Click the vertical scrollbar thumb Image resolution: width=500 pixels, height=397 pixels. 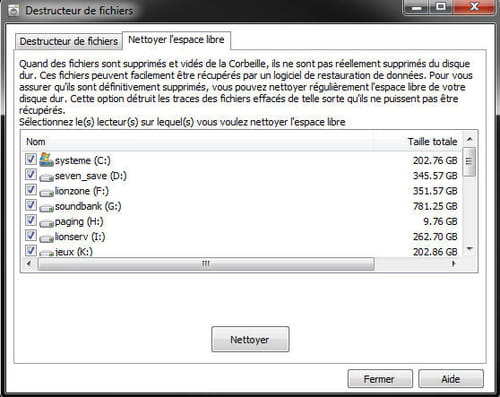coord(470,162)
